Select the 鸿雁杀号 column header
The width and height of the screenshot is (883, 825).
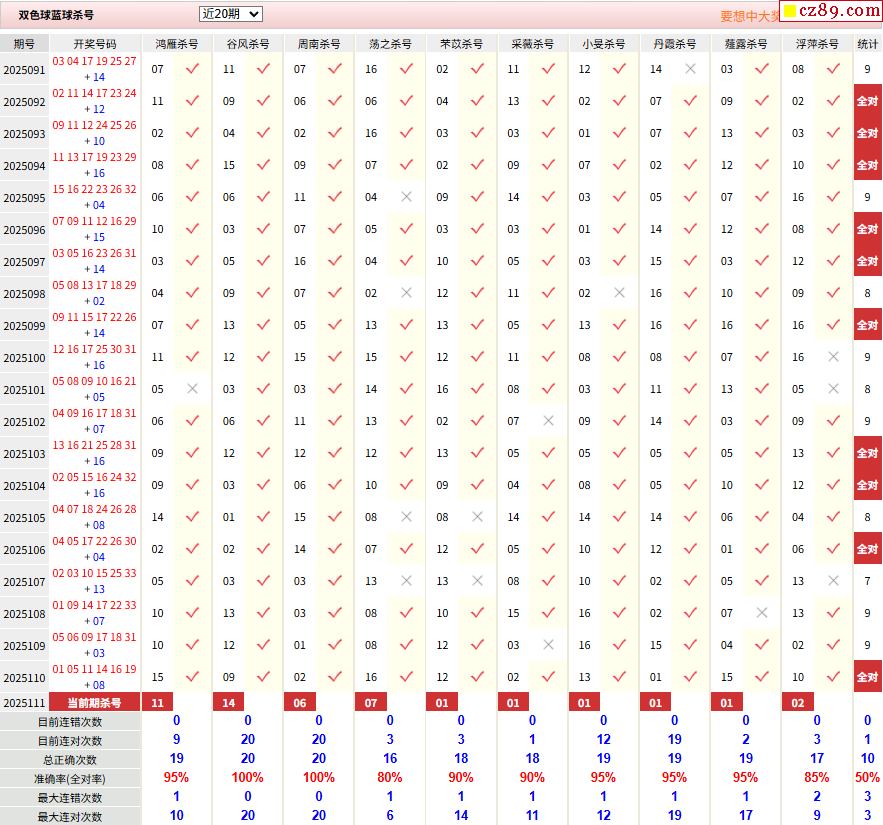click(x=176, y=44)
